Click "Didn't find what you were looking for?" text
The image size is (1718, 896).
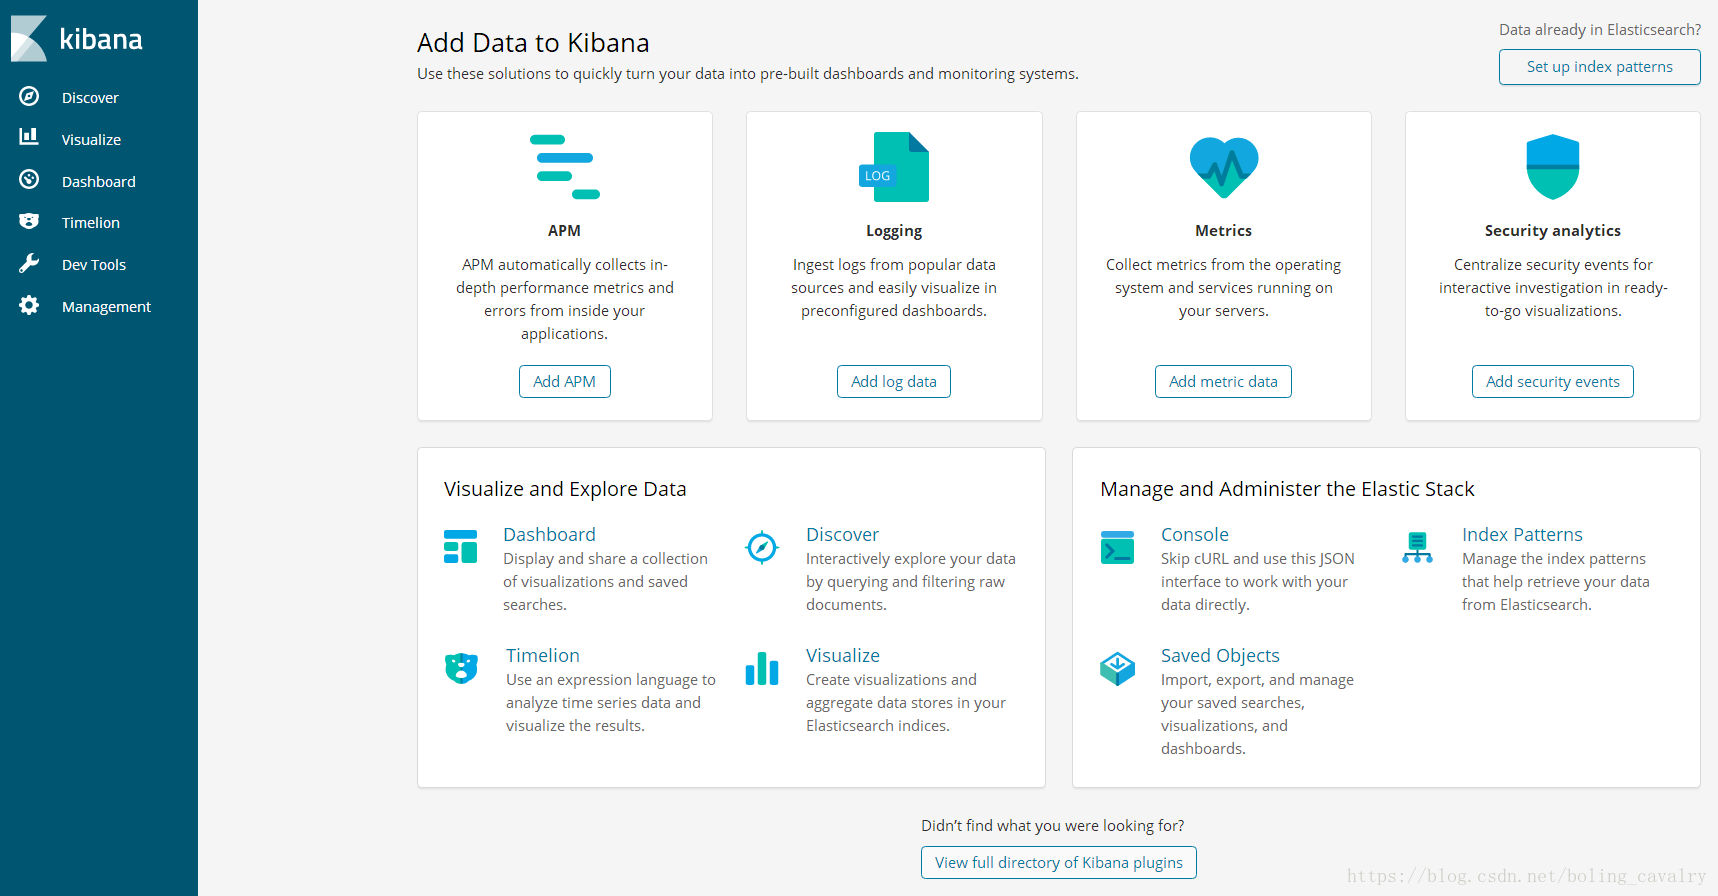(x=1052, y=825)
